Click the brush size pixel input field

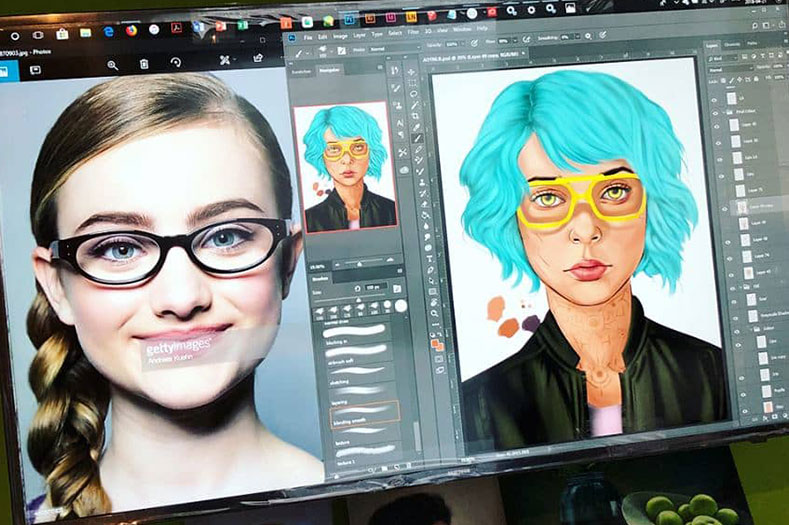[x=376, y=287]
